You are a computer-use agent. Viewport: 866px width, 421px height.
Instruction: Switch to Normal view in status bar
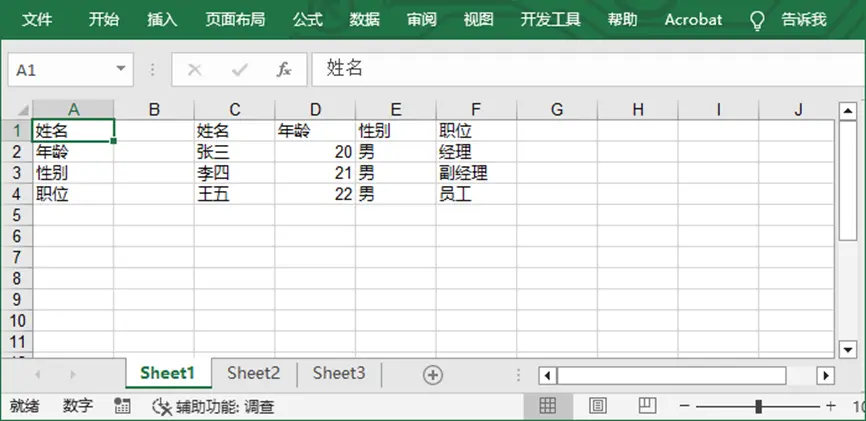click(x=548, y=406)
